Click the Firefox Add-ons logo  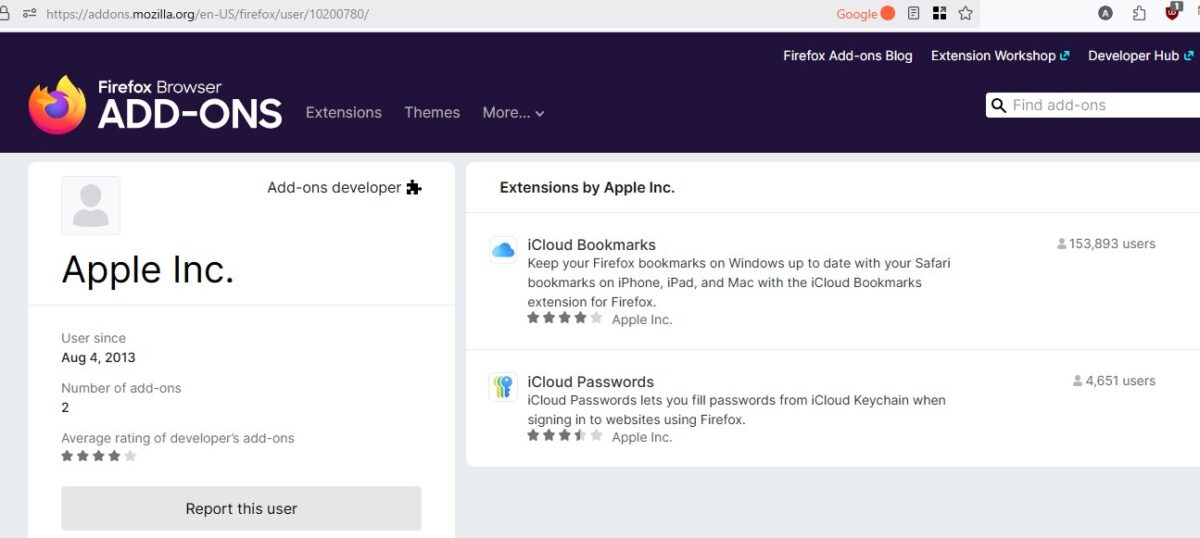pos(155,105)
